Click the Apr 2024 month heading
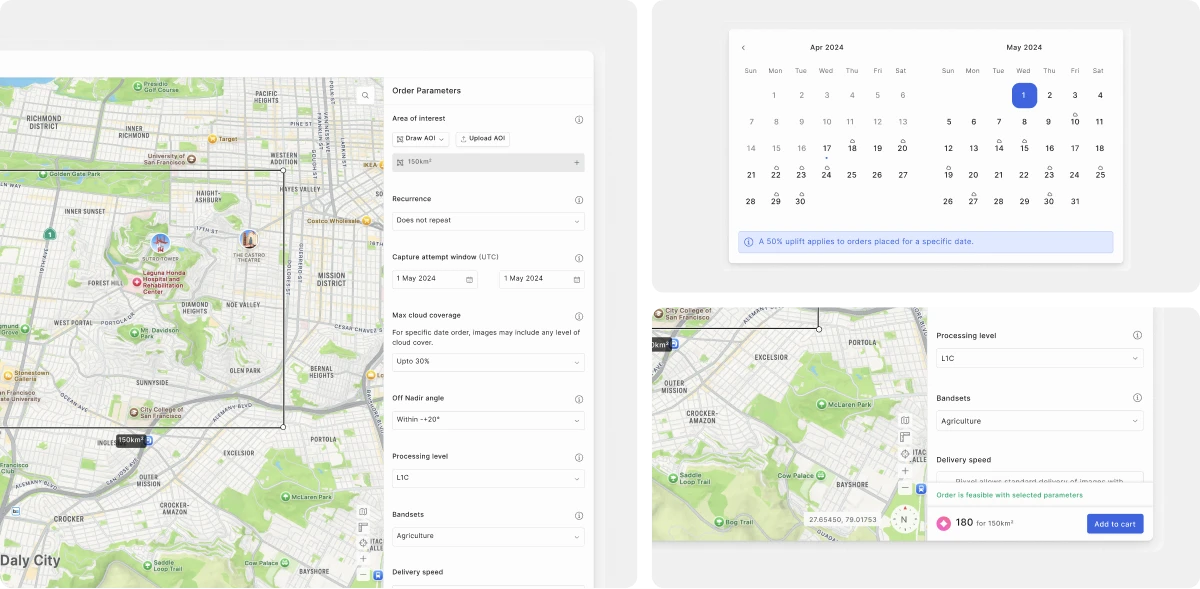Image resolution: width=1200 pixels, height=589 pixels. [x=827, y=47]
